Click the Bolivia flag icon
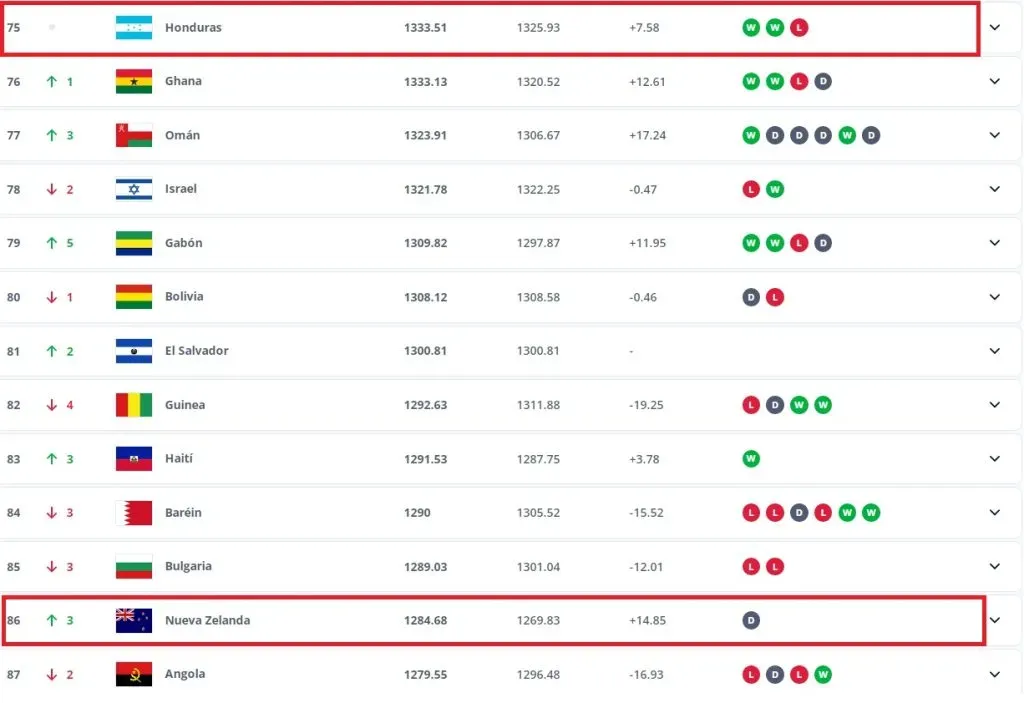1024x703 pixels. [x=134, y=297]
